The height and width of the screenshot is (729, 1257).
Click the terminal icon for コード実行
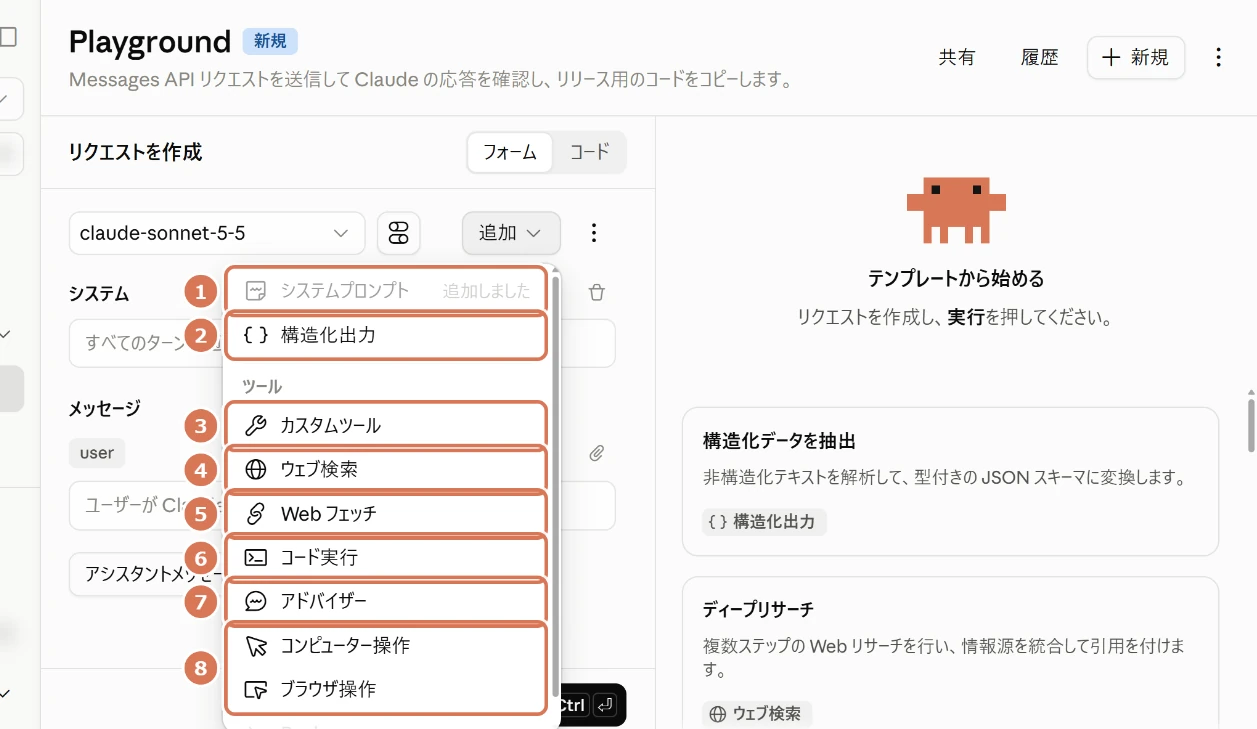pos(256,557)
